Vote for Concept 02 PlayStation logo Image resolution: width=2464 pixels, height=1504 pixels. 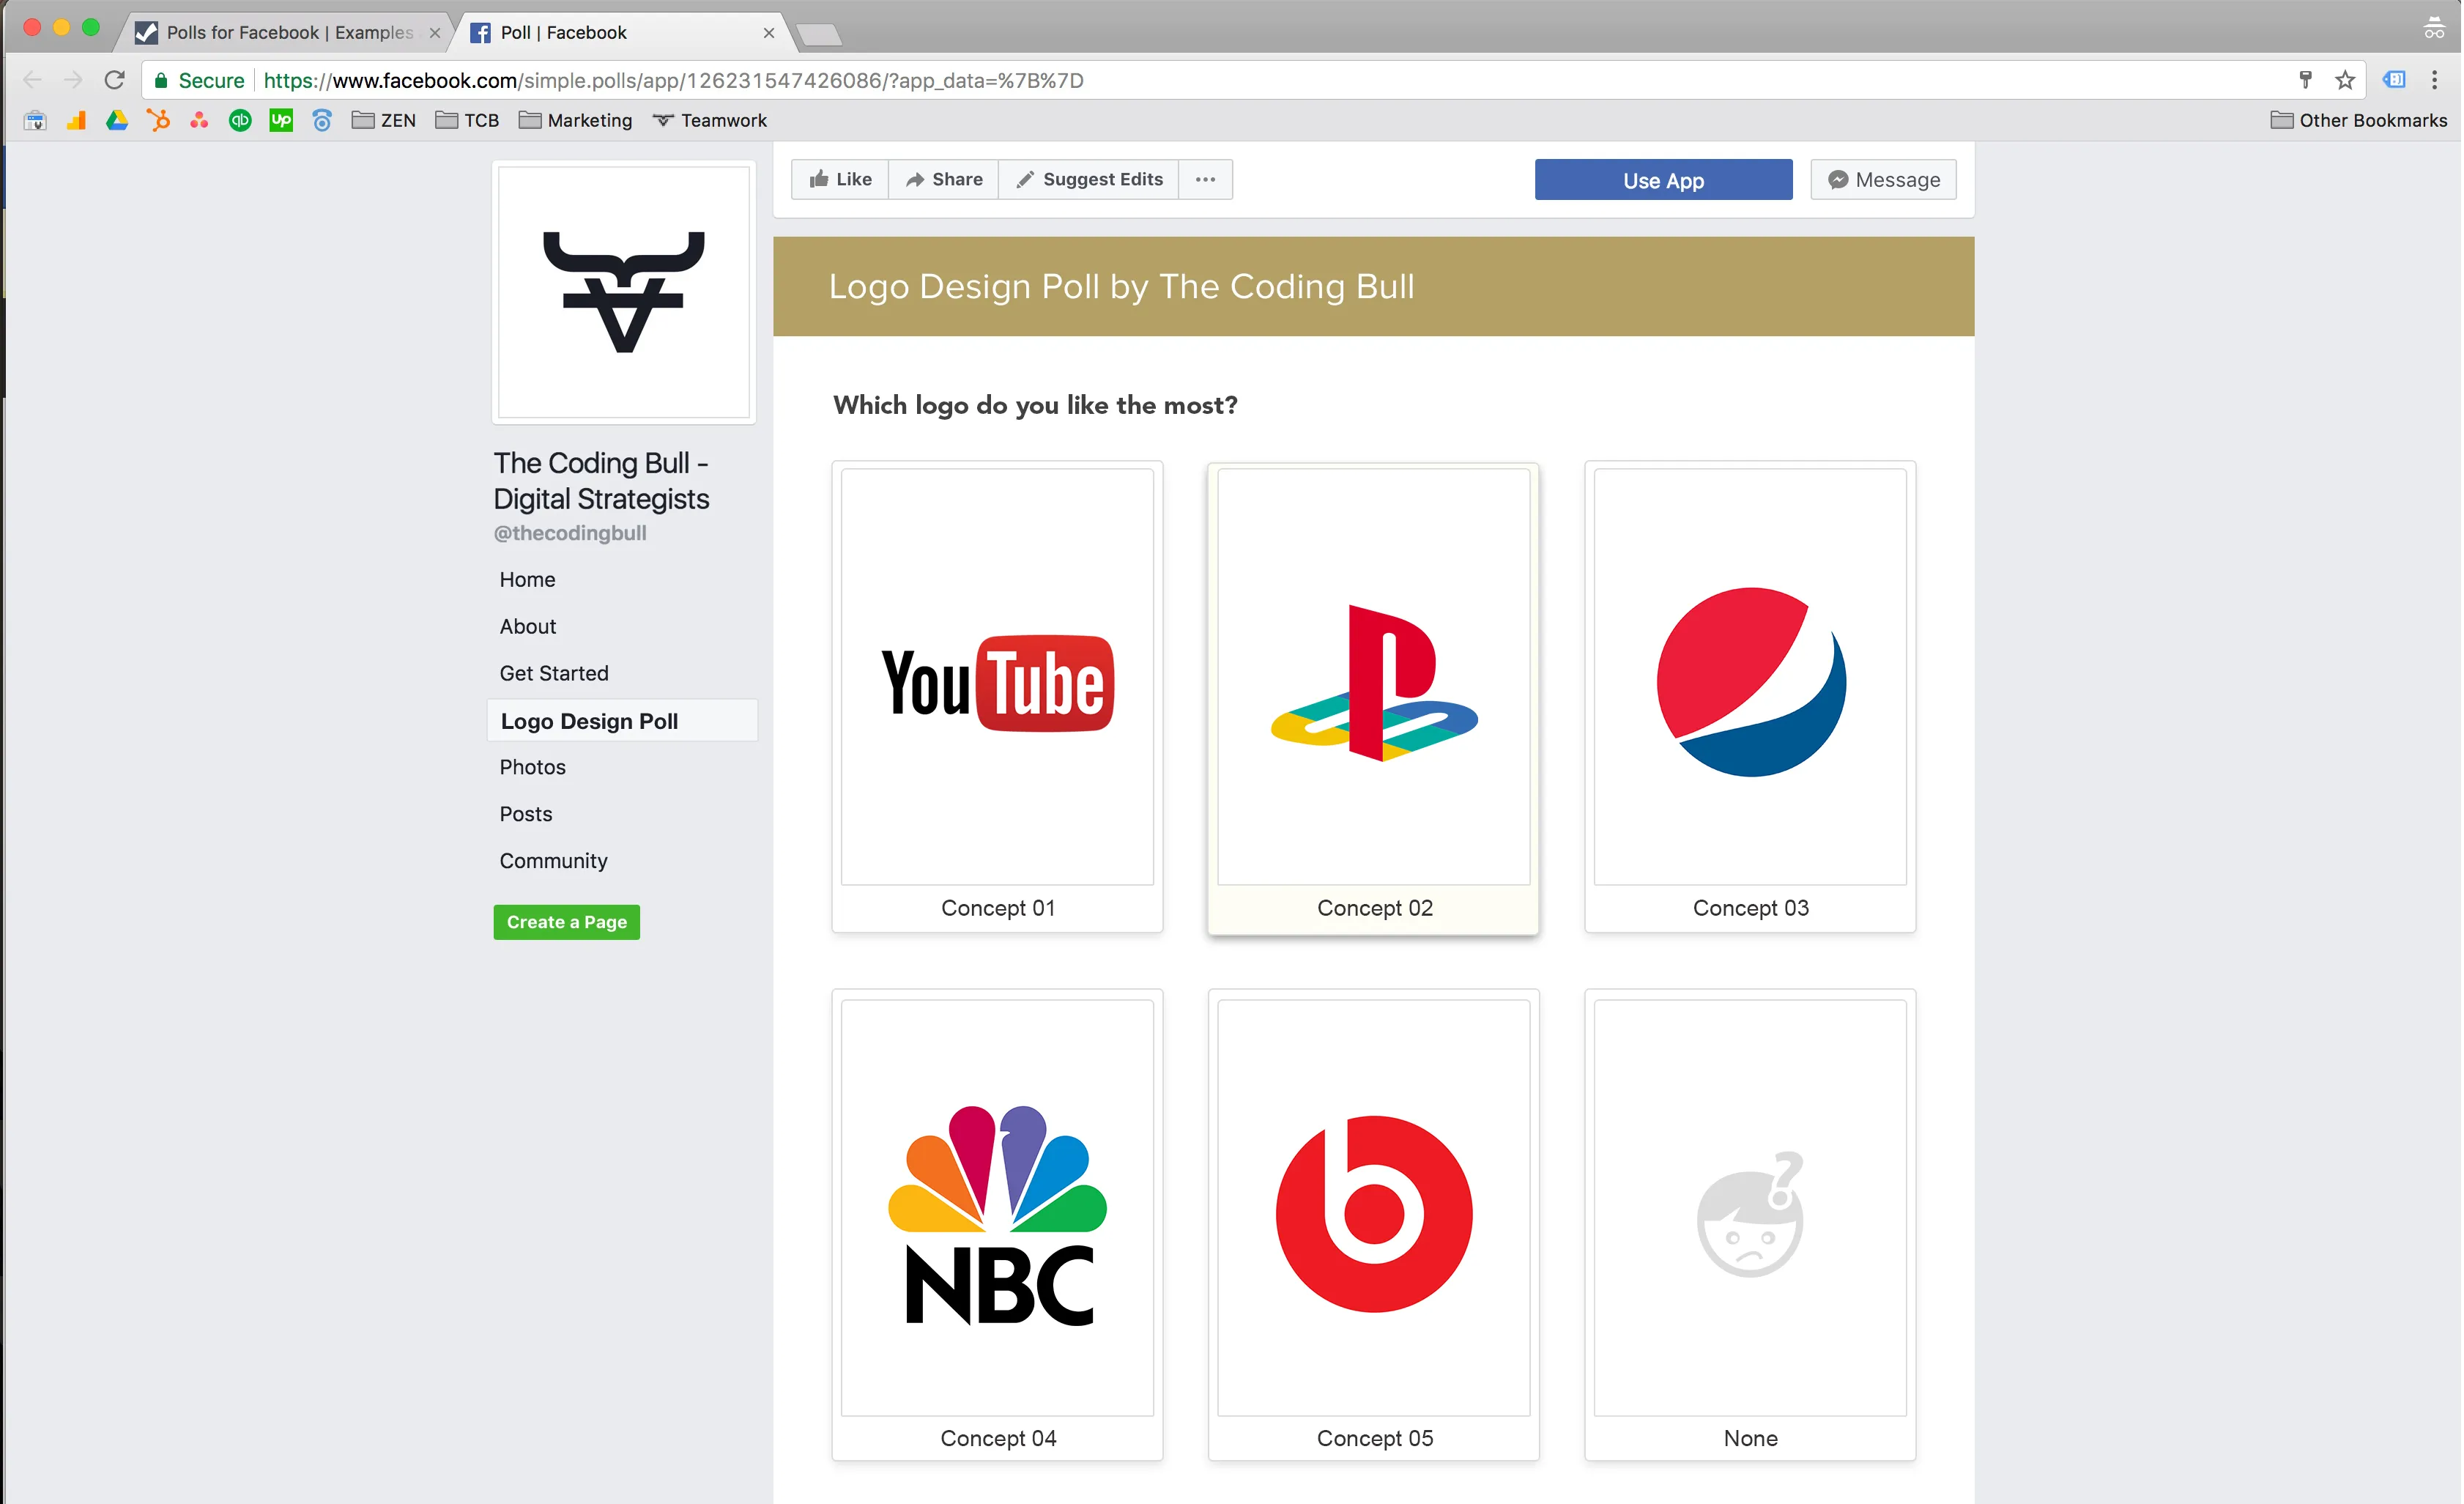tap(1373, 699)
